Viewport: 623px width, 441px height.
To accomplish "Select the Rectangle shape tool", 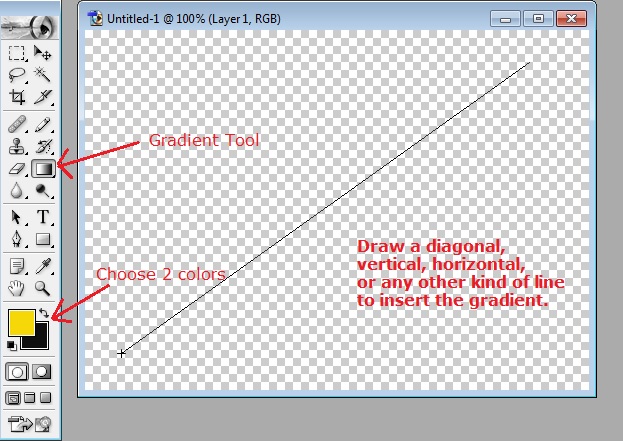I will tap(43, 239).
